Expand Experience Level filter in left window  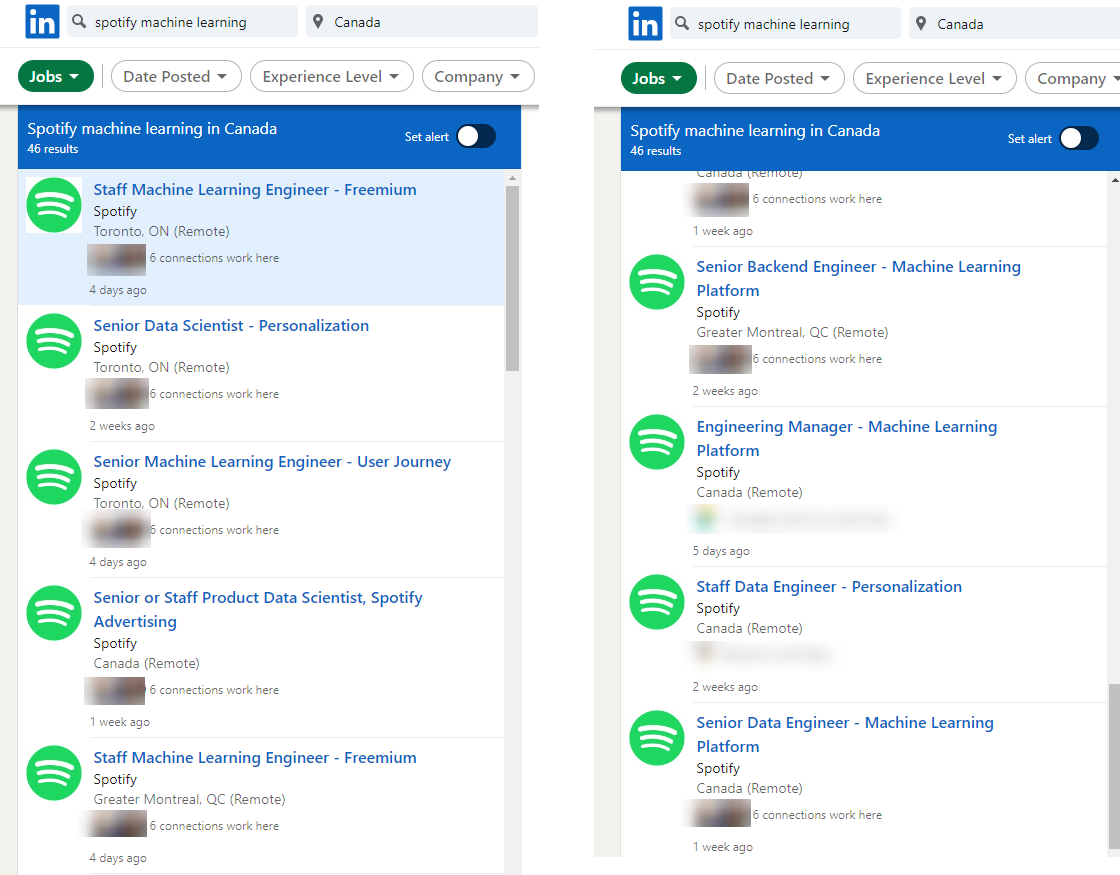(331, 76)
